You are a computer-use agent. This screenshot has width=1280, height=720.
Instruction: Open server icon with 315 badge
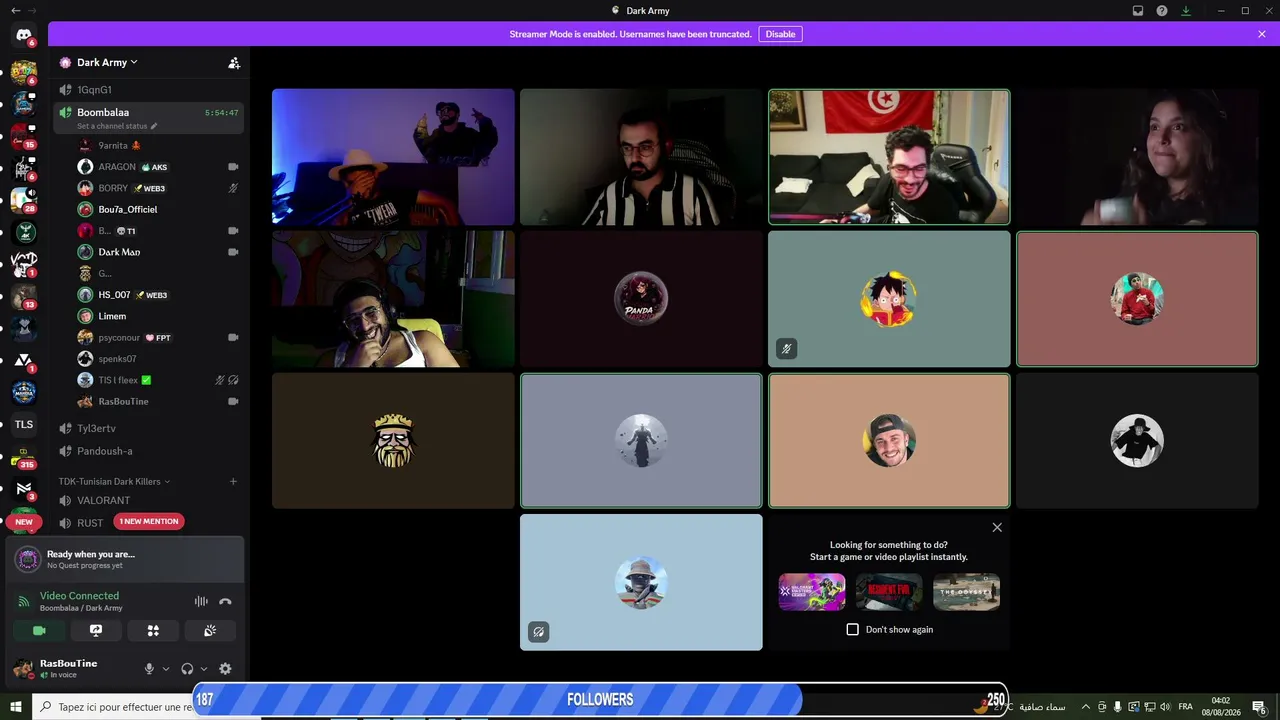(x=24, y=457)
